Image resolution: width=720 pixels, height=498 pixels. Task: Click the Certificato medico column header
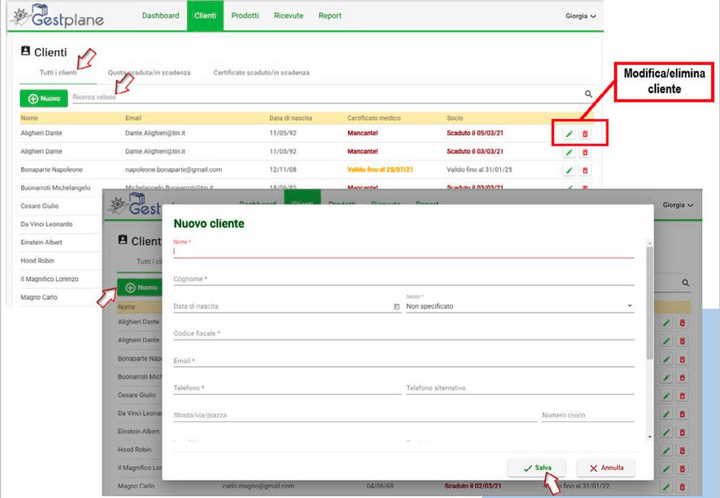[x=374, y=118]
